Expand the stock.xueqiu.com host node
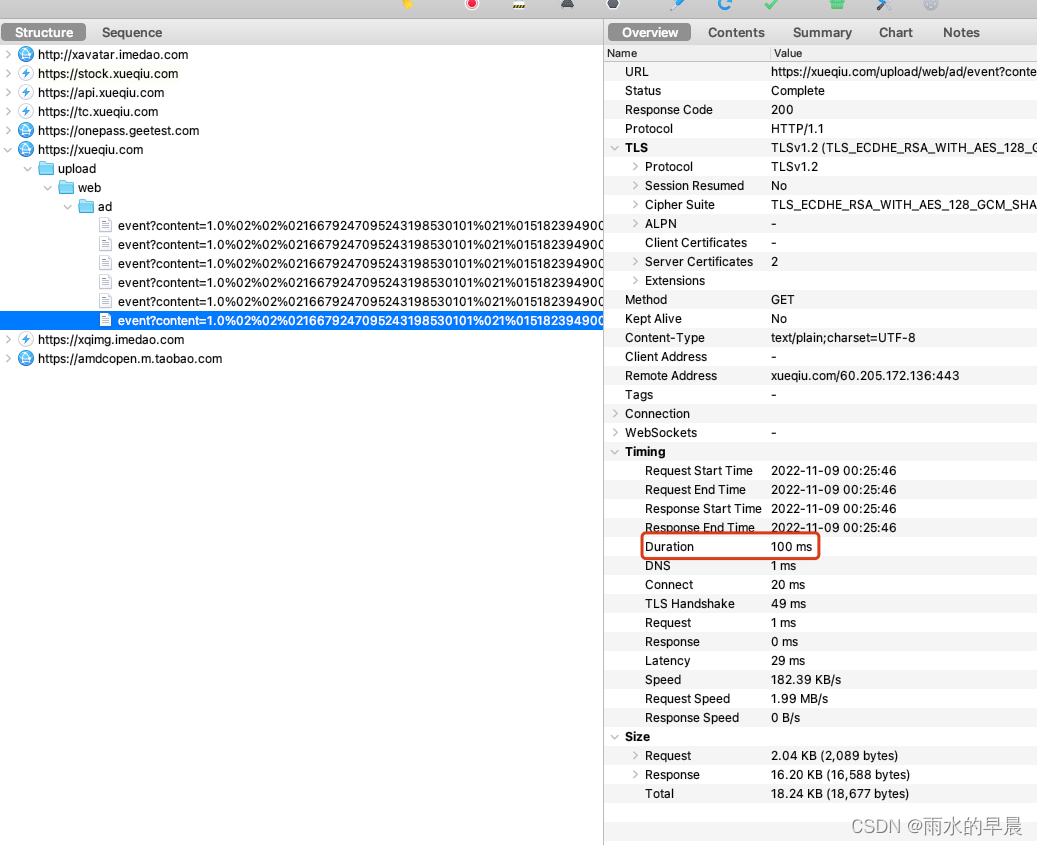 (x=8, y=73)
